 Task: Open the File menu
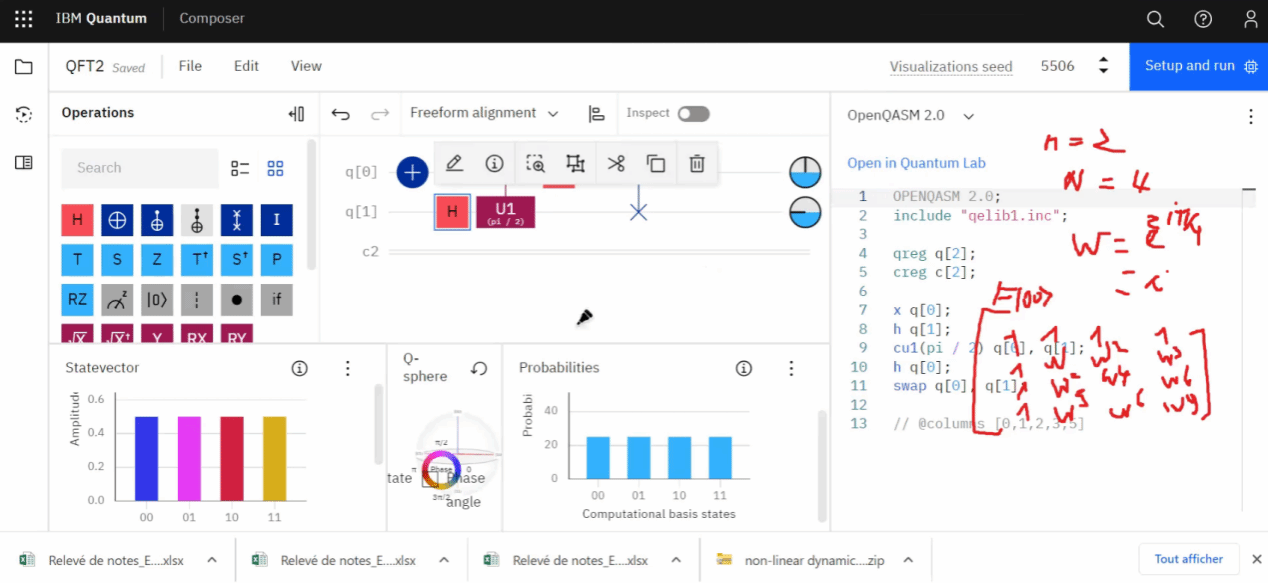190,66
